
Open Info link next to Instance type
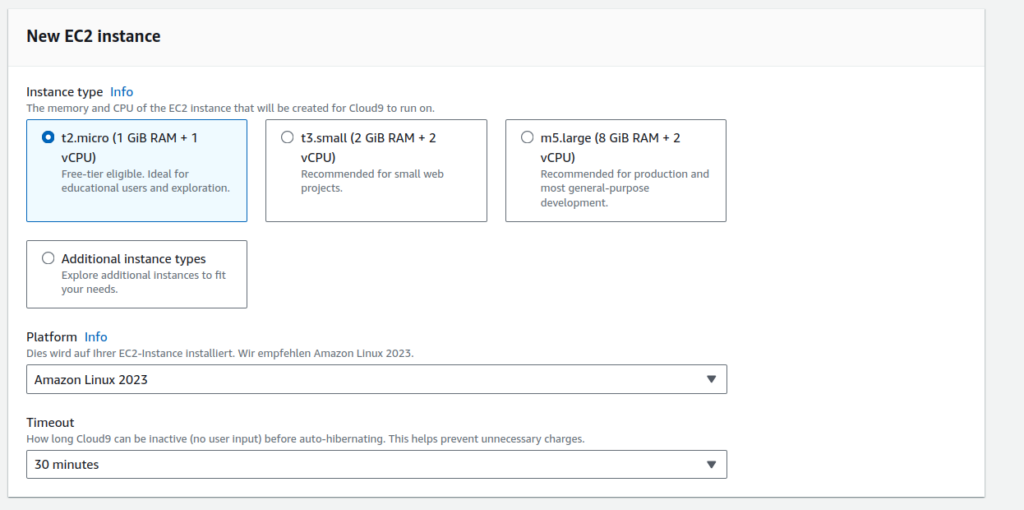click(121, 92)
